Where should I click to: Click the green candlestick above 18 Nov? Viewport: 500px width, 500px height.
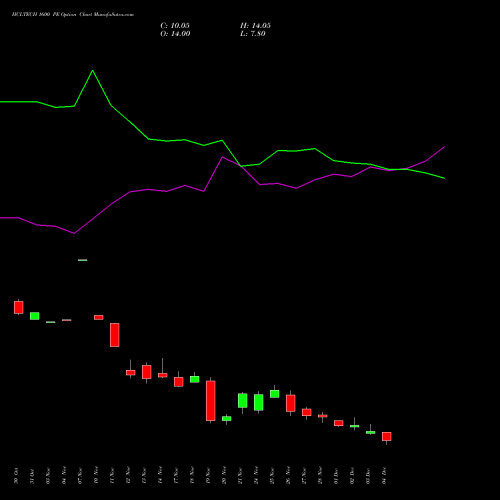point(195,379)
